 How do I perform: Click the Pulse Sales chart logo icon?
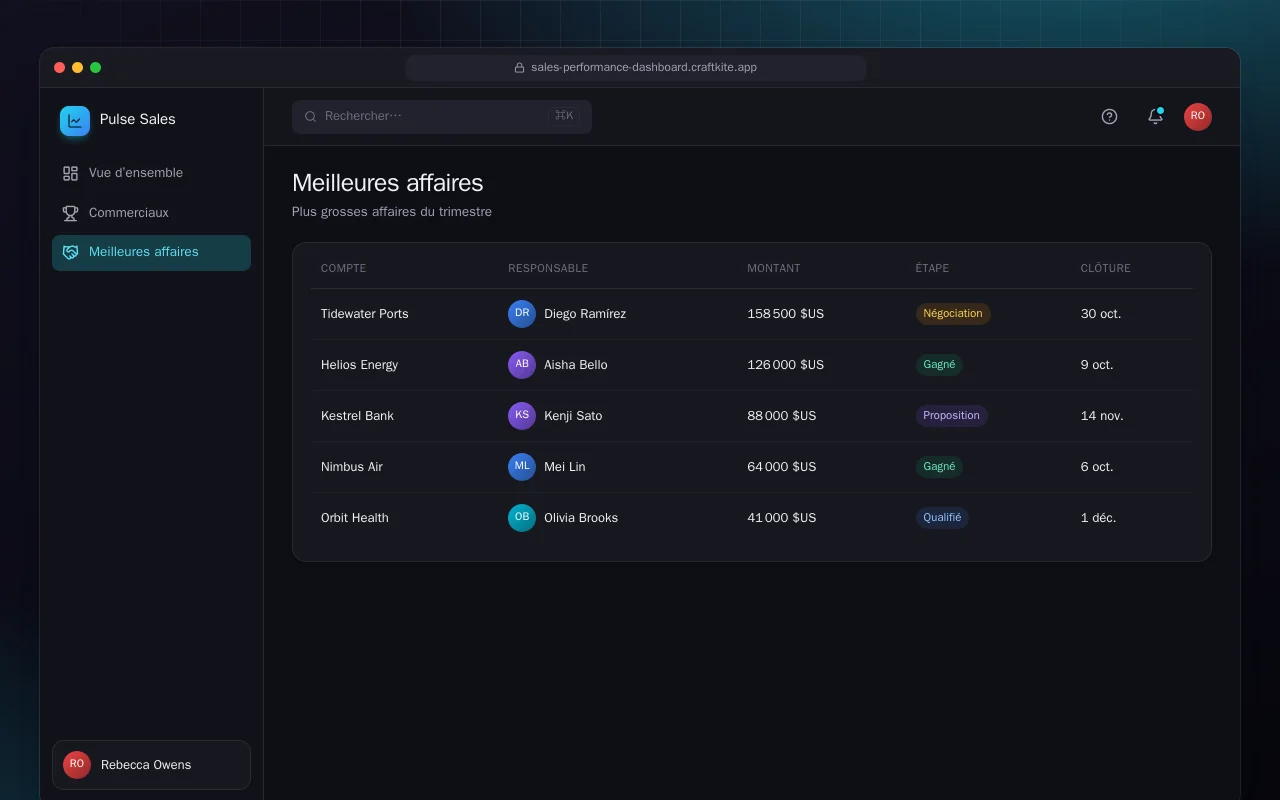pyautogui.click(x=75, y=121)
